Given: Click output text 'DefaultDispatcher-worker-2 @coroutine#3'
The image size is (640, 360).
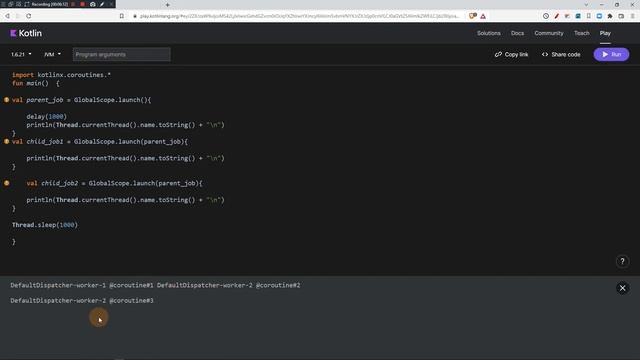Looking at the screenshot, I should coord(82,300).
